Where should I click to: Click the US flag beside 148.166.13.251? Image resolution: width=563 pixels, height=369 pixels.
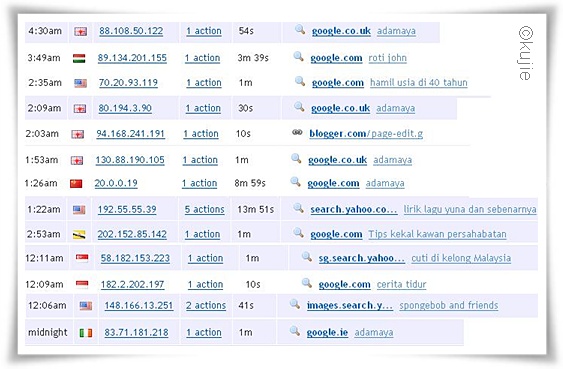pyautogui.click(x=86, y=306)
